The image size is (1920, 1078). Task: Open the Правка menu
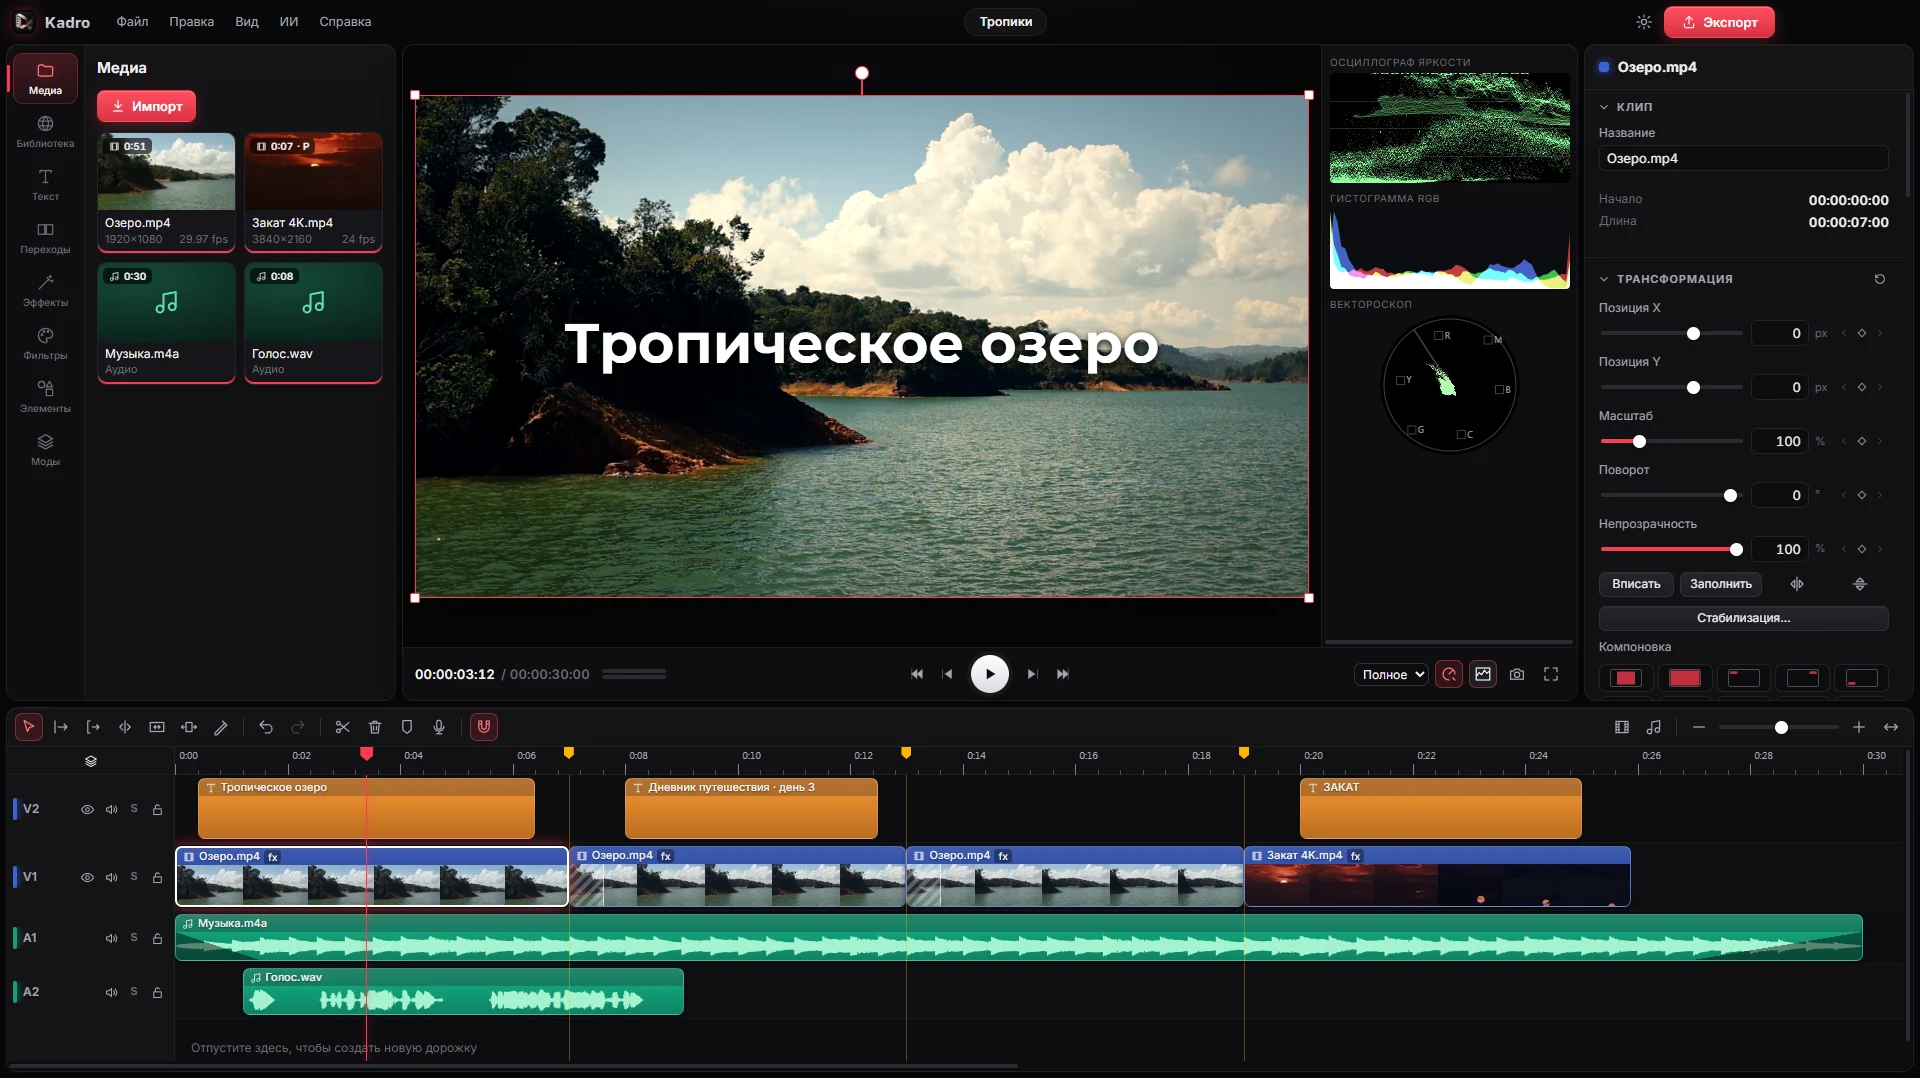tap(191, 22)
